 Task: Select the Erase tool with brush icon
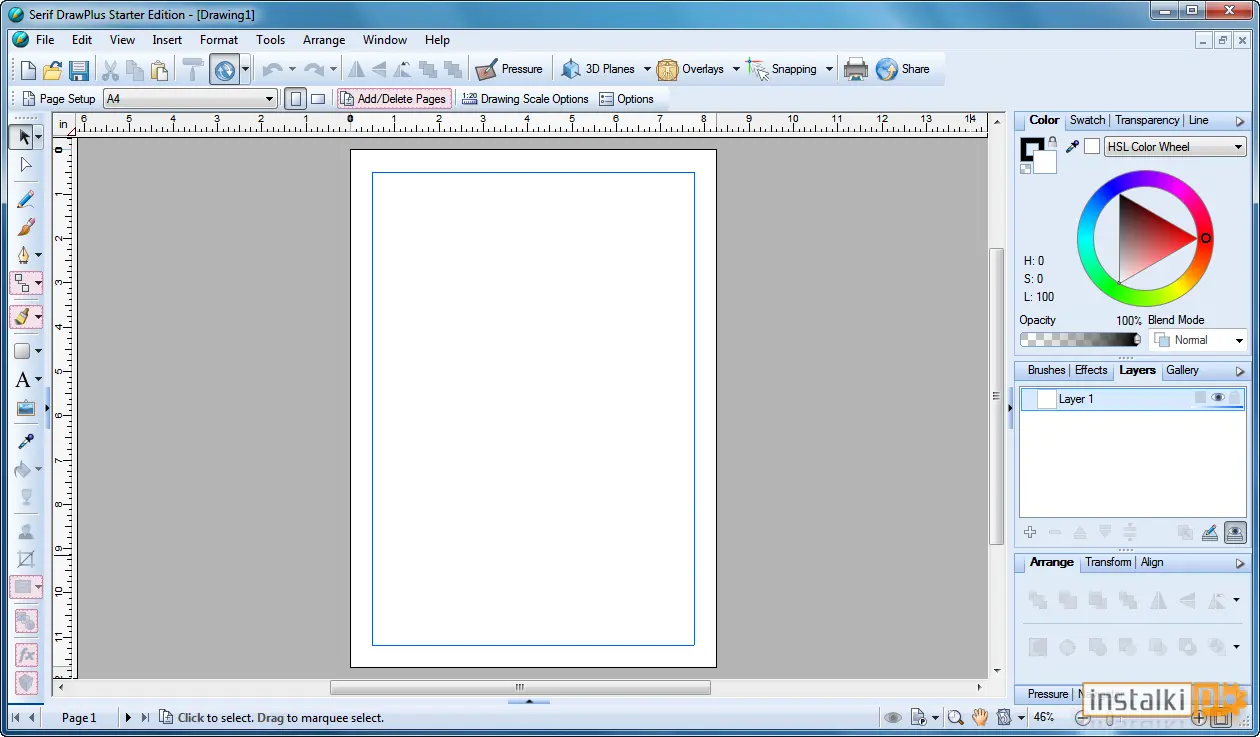point(21,317)
